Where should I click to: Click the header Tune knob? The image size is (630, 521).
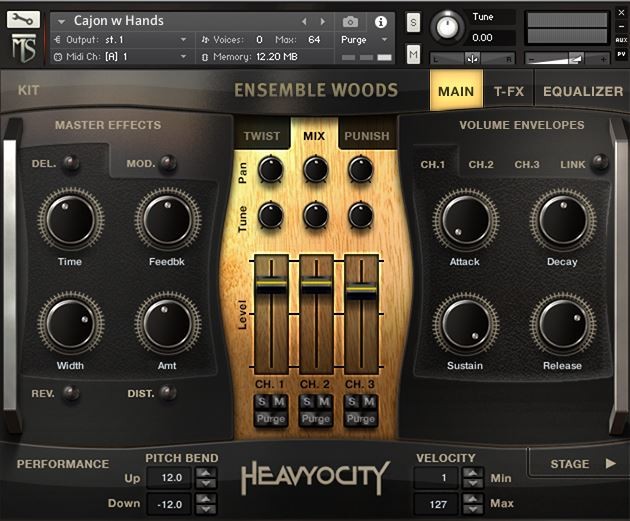coord(447,27)
